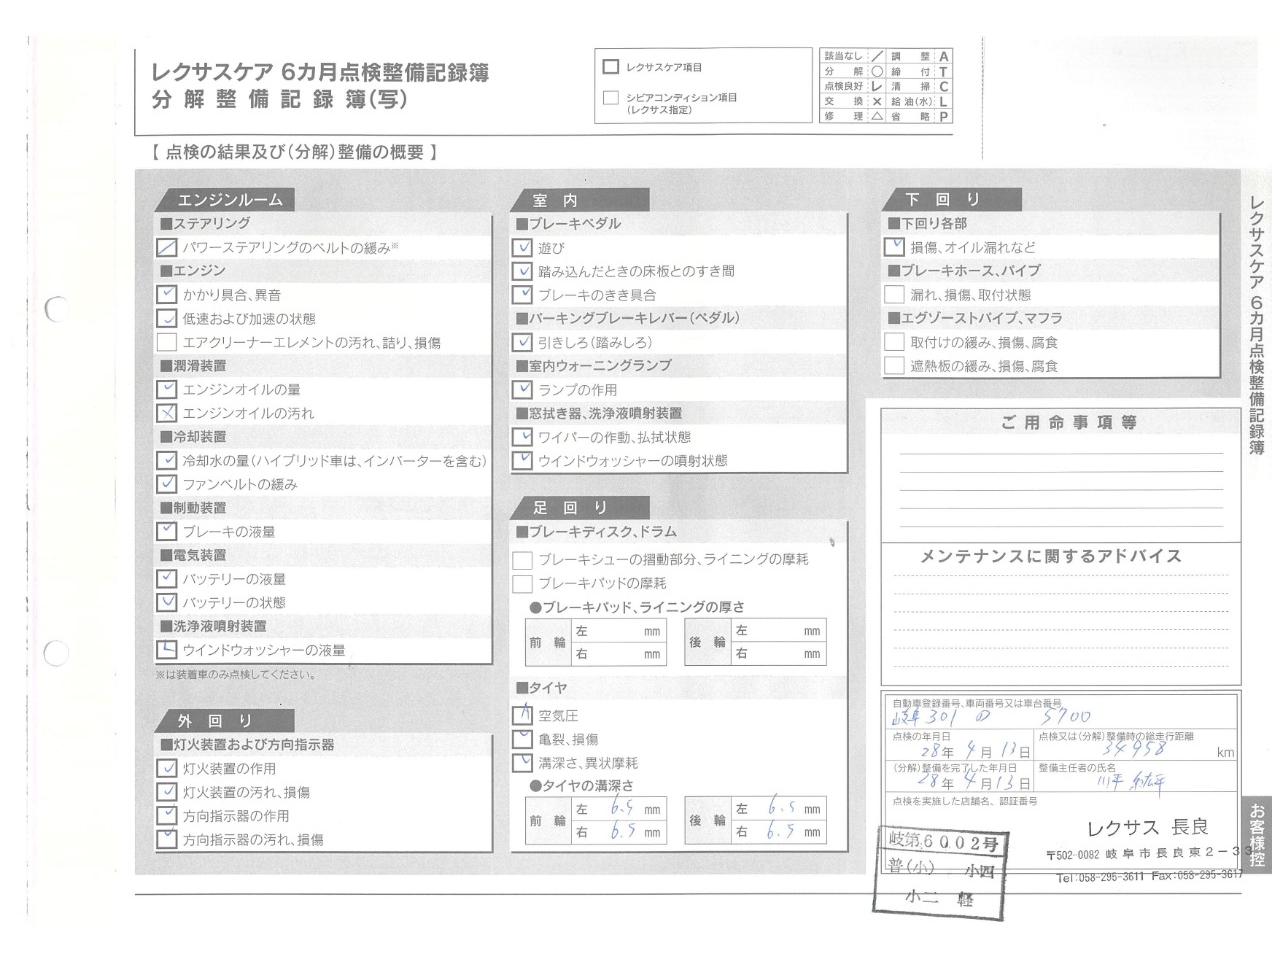Check 踏み込んだときの床板とのすき間 box
Screen dimensions: 1280x960
pos(522,271)
